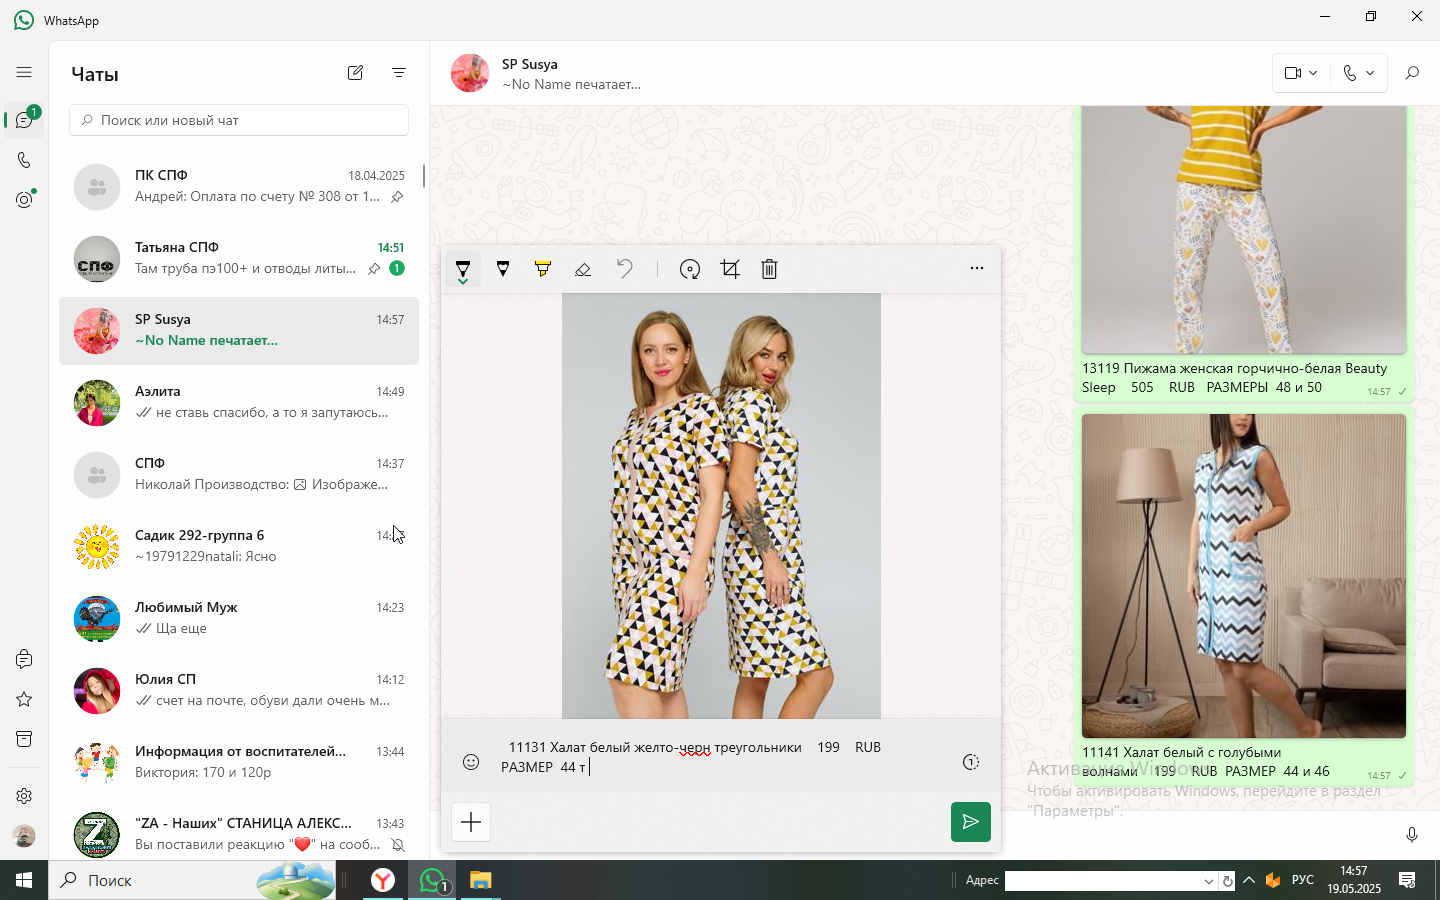Expand the first pen tool options

pos(463,270)
